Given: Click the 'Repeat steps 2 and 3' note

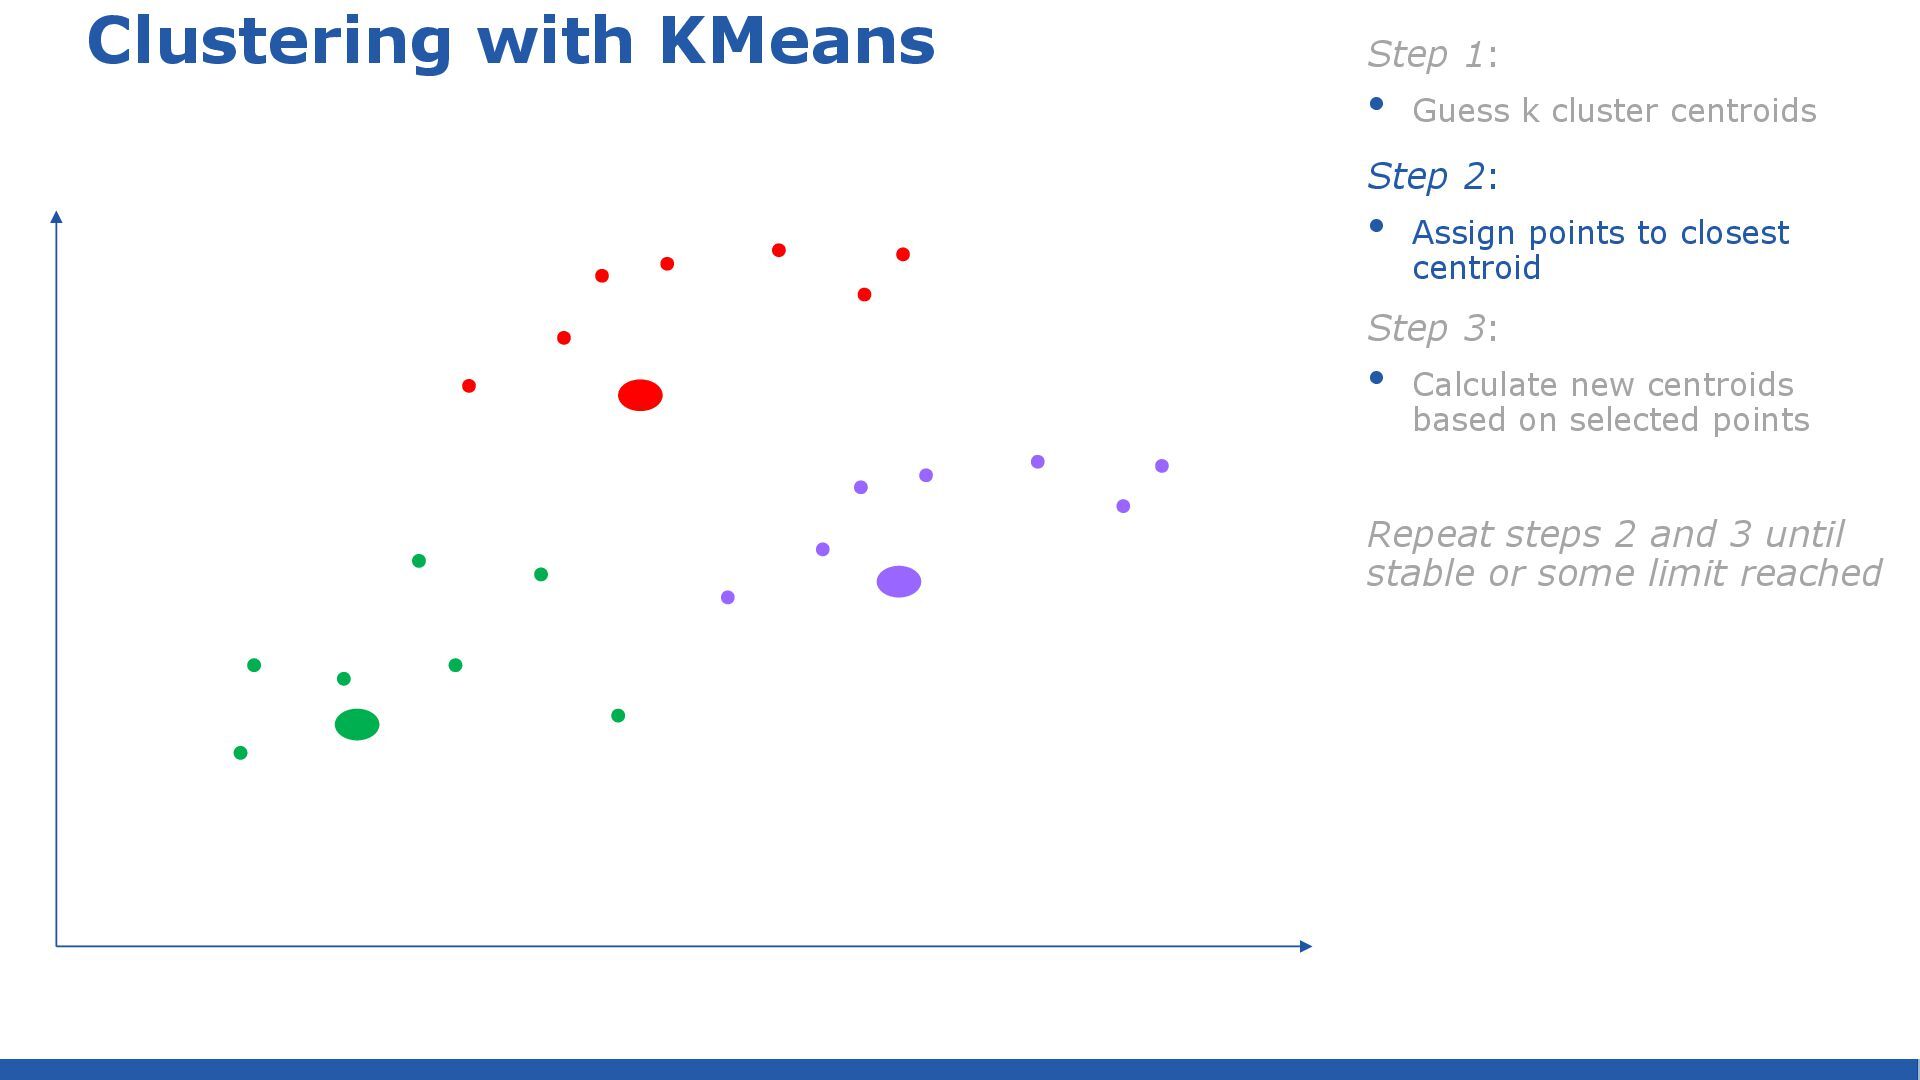Looking at the screenshot, I should (x=1624, y=553).
